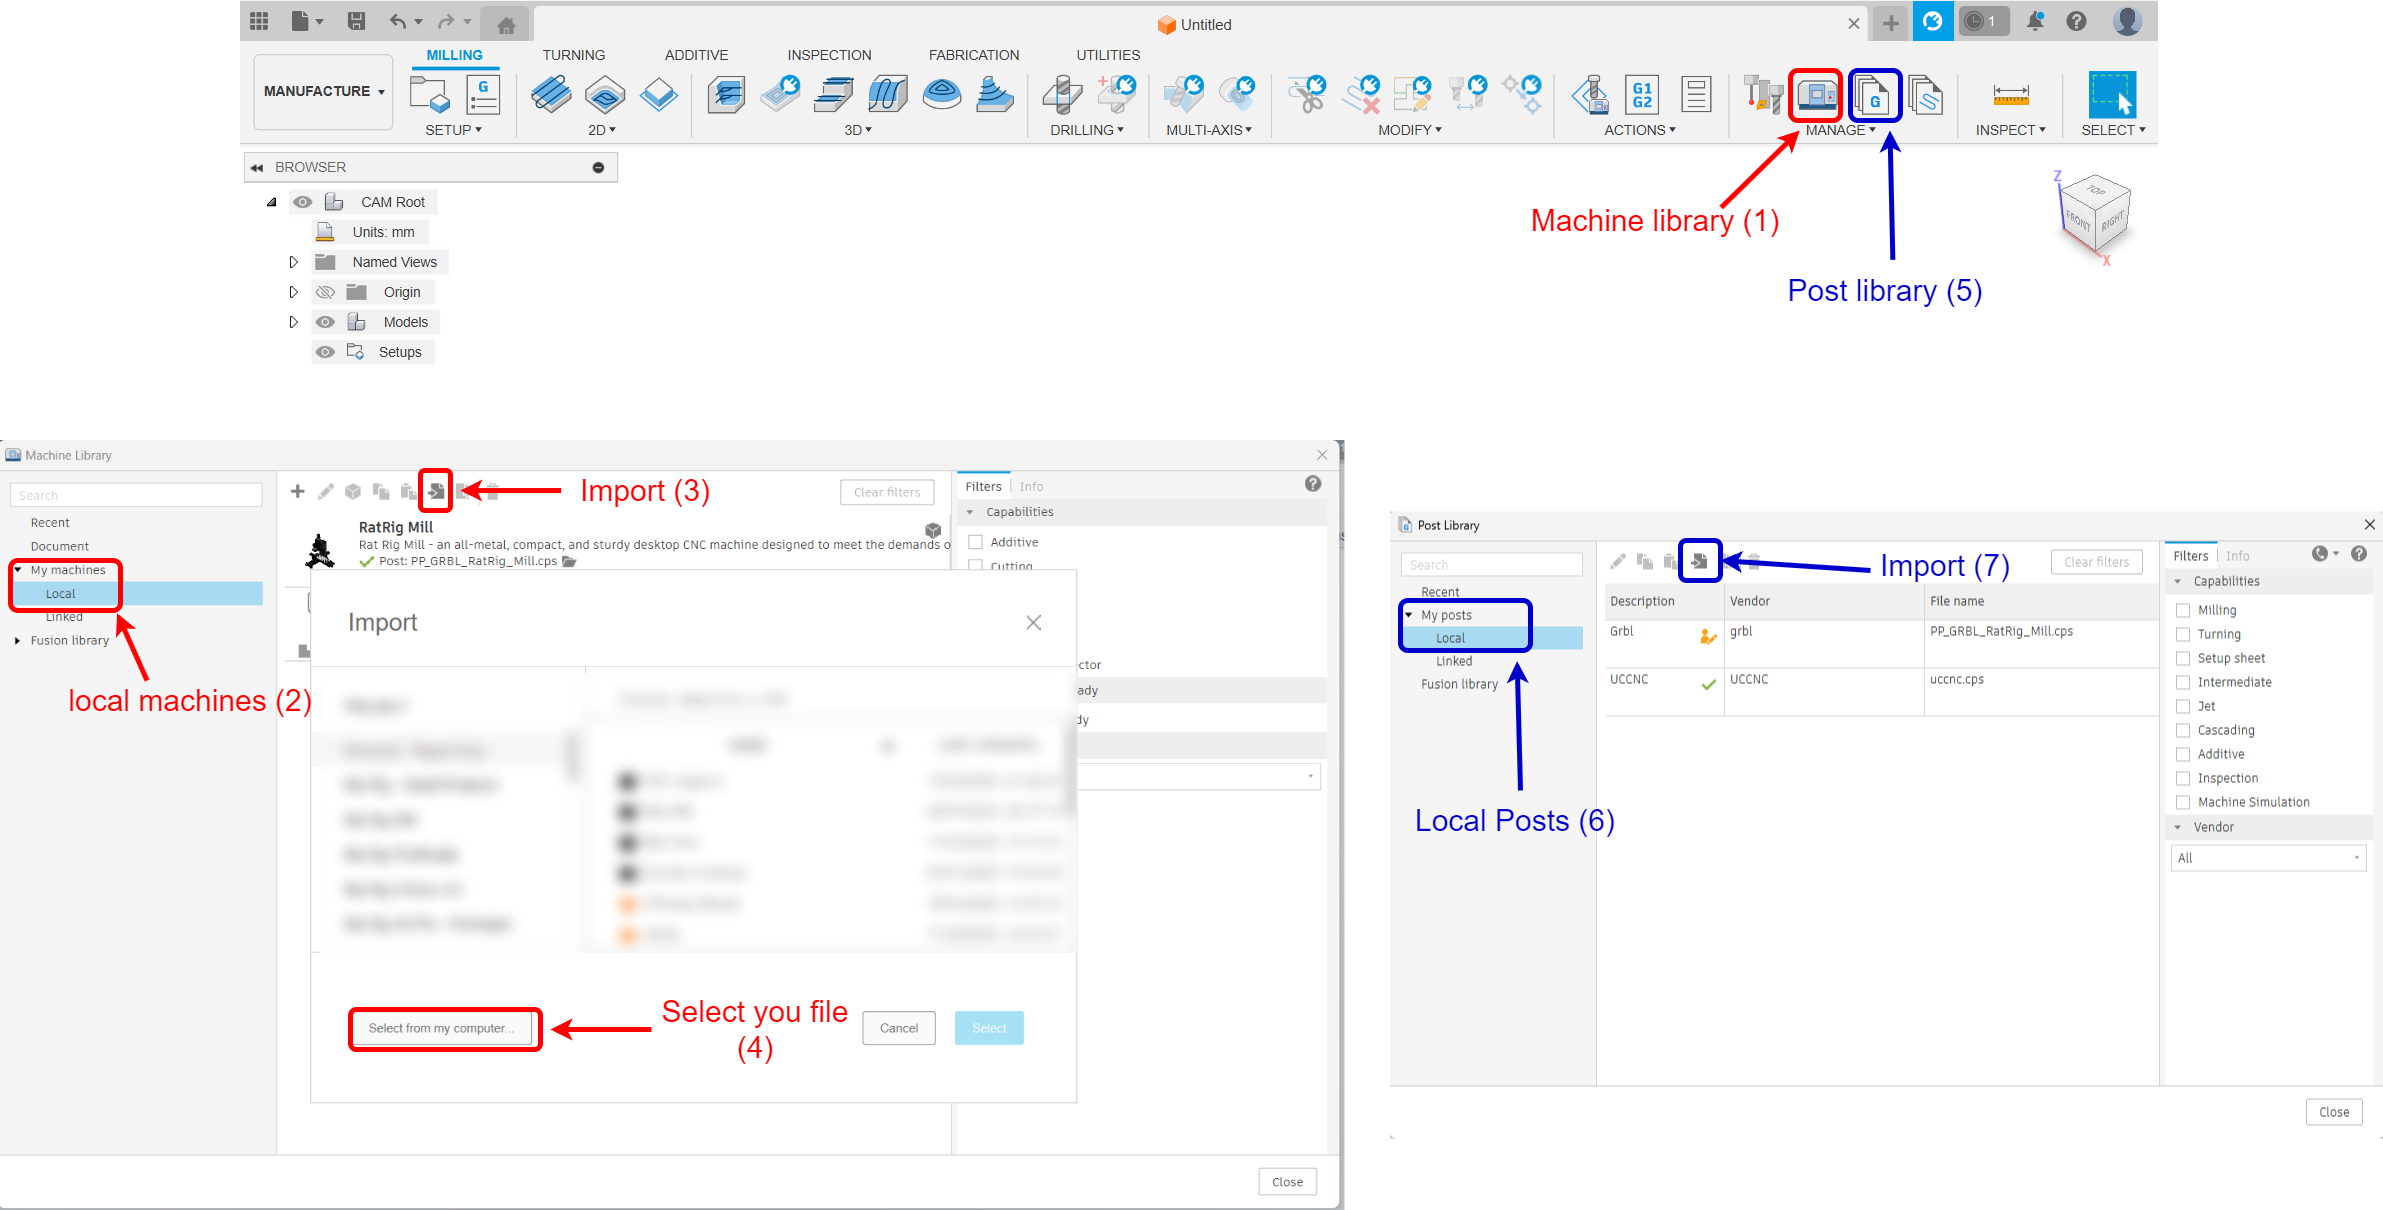2383x1210 pixels.
Task: Check the Machine Simulation capability filter
Action: tap(2183, 802)
